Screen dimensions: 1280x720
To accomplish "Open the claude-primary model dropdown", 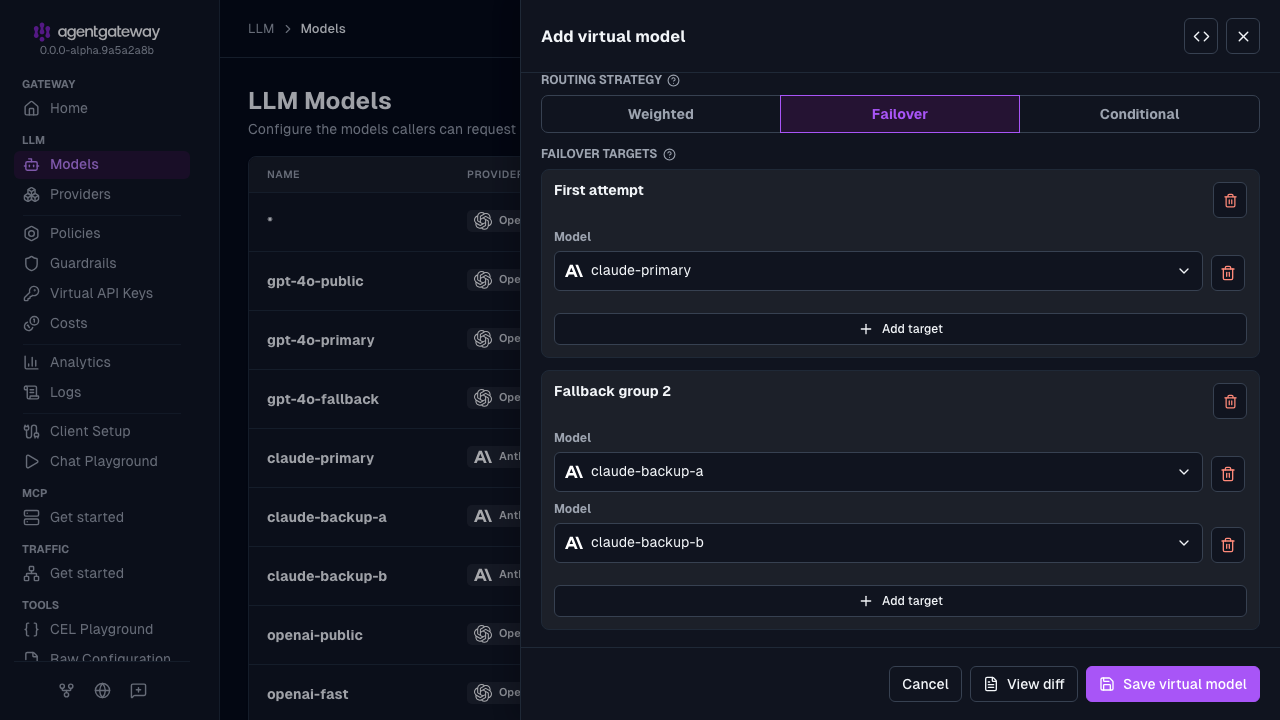I will [878, 271].
